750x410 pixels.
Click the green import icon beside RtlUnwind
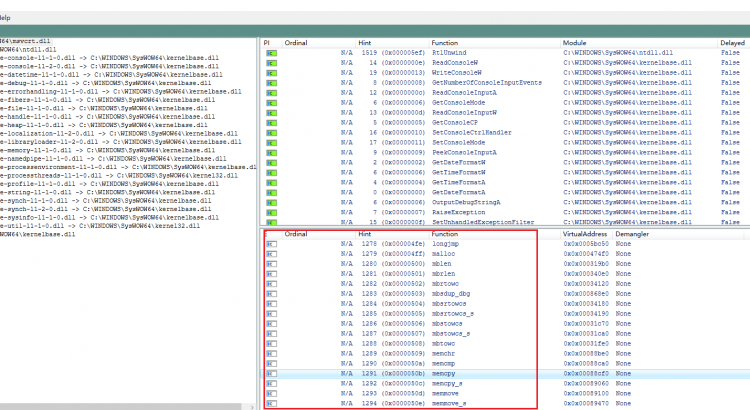pyautogui.click(x=271, y=53)
